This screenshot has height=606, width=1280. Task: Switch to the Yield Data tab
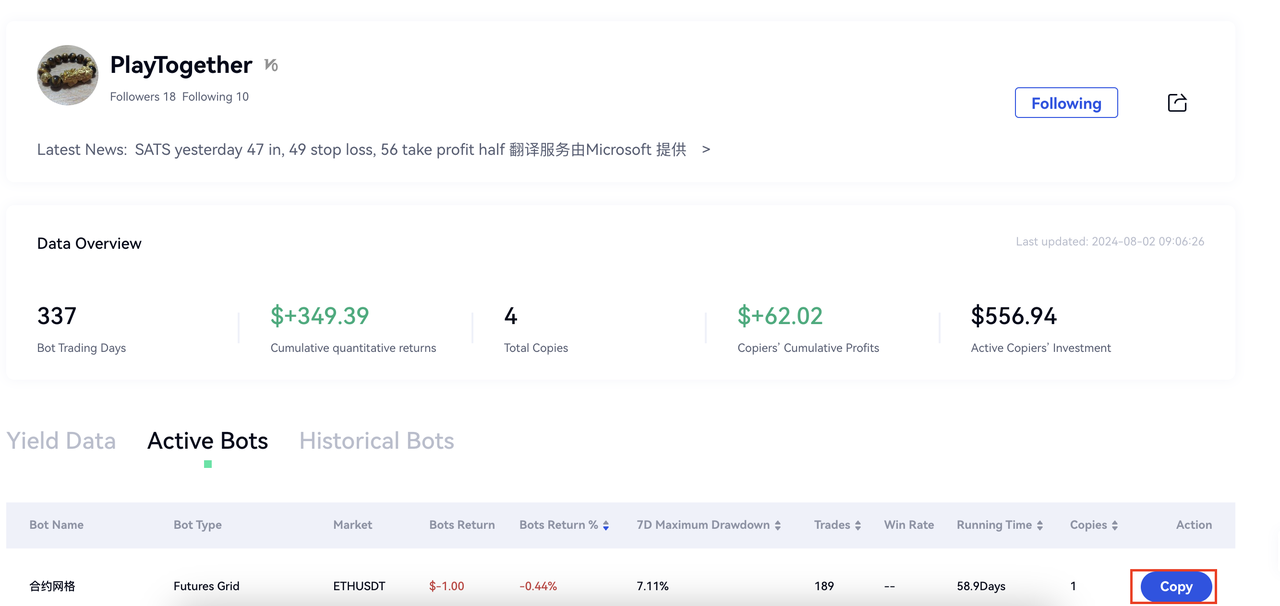click(x=61, y=441)
